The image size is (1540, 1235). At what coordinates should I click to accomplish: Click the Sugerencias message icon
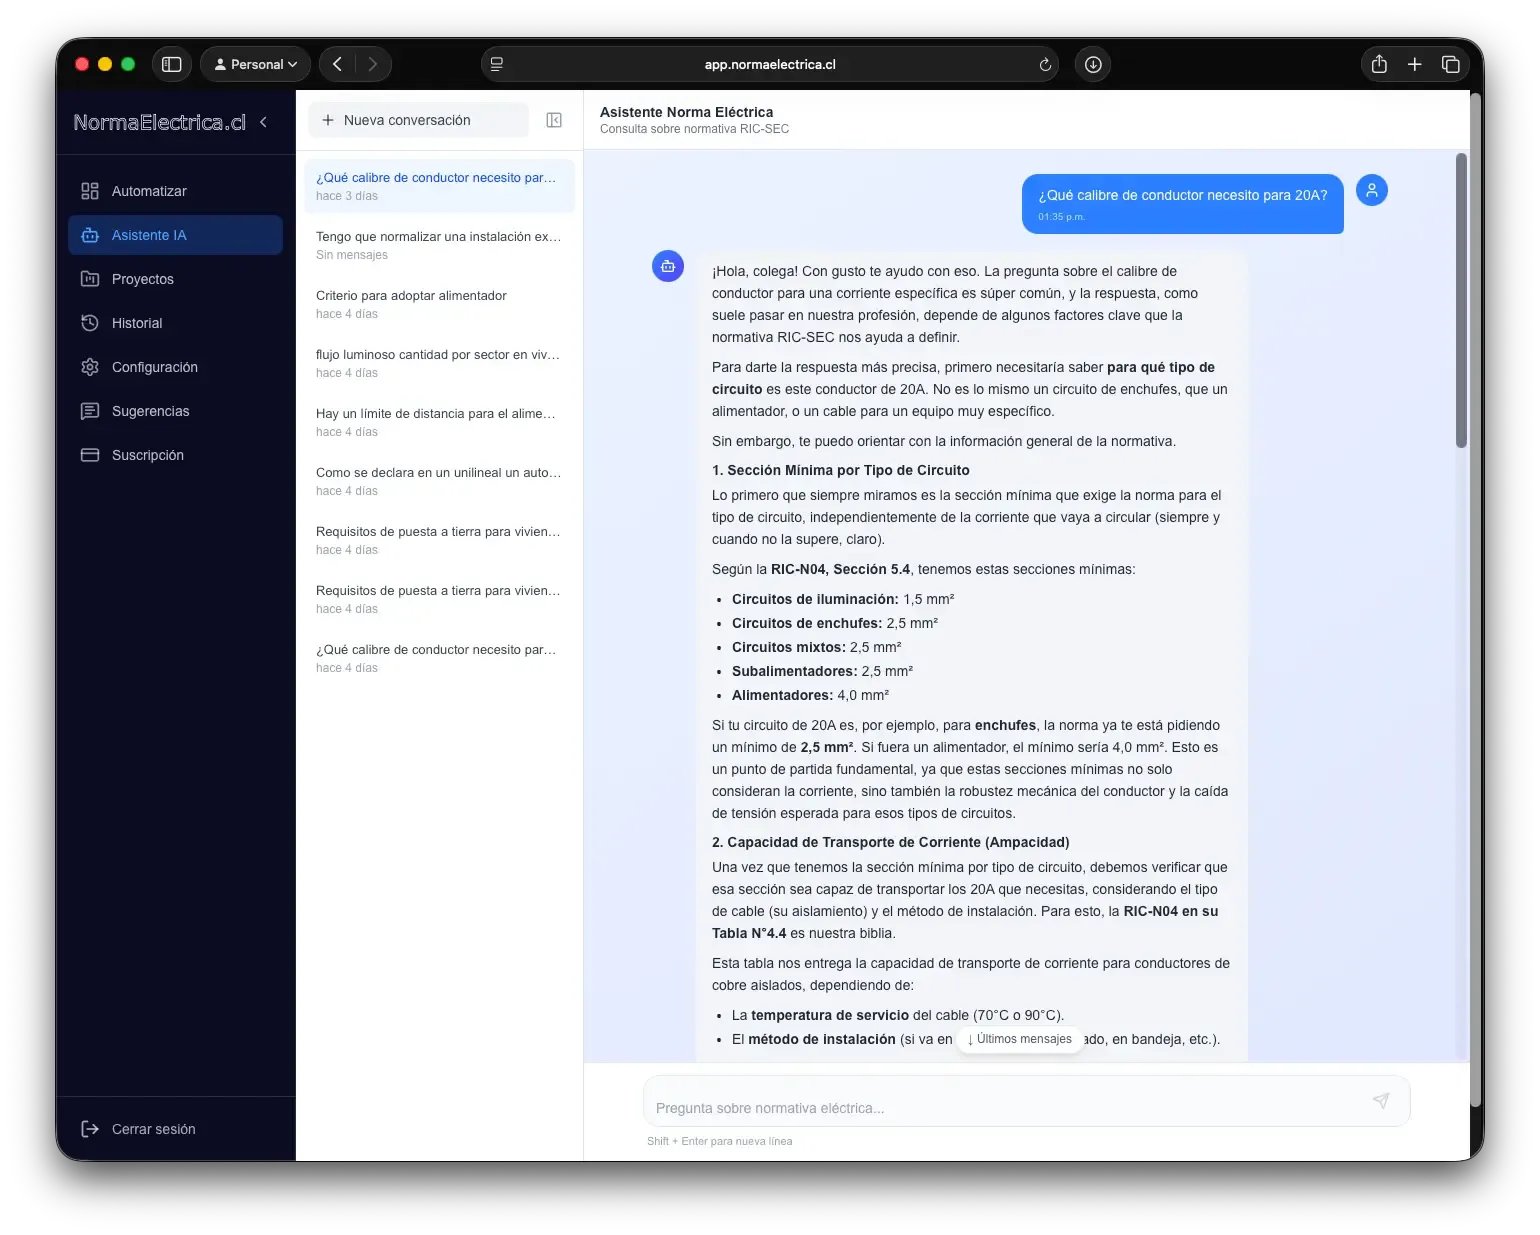[90, 411]
